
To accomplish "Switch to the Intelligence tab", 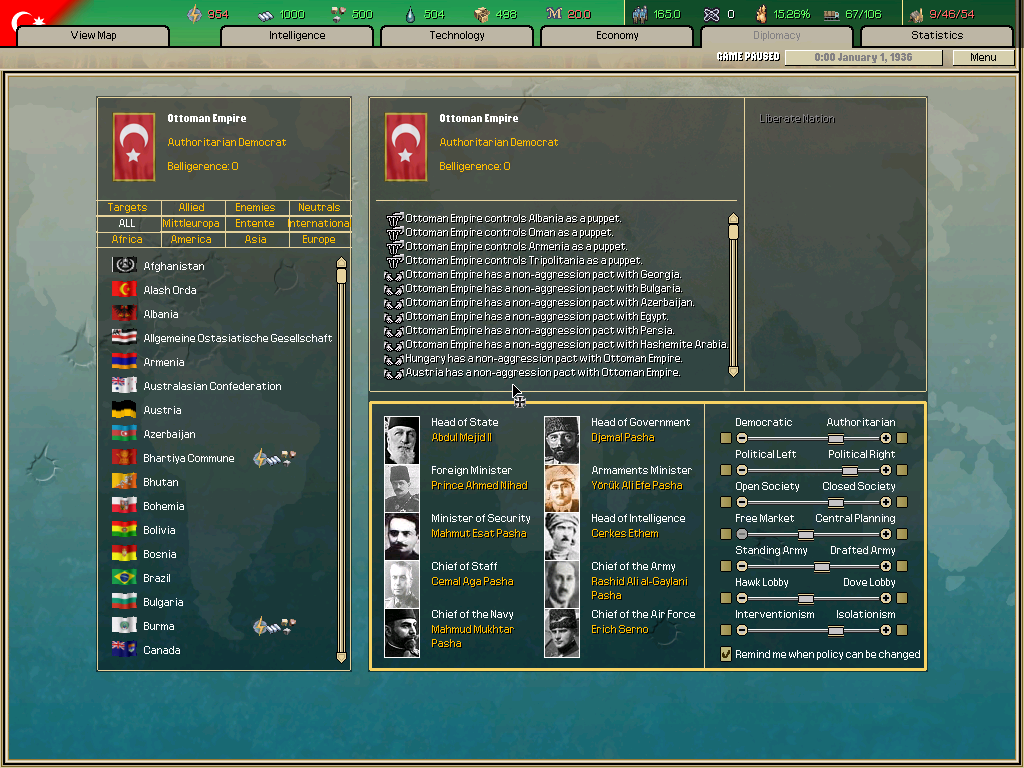I will 296,35.
